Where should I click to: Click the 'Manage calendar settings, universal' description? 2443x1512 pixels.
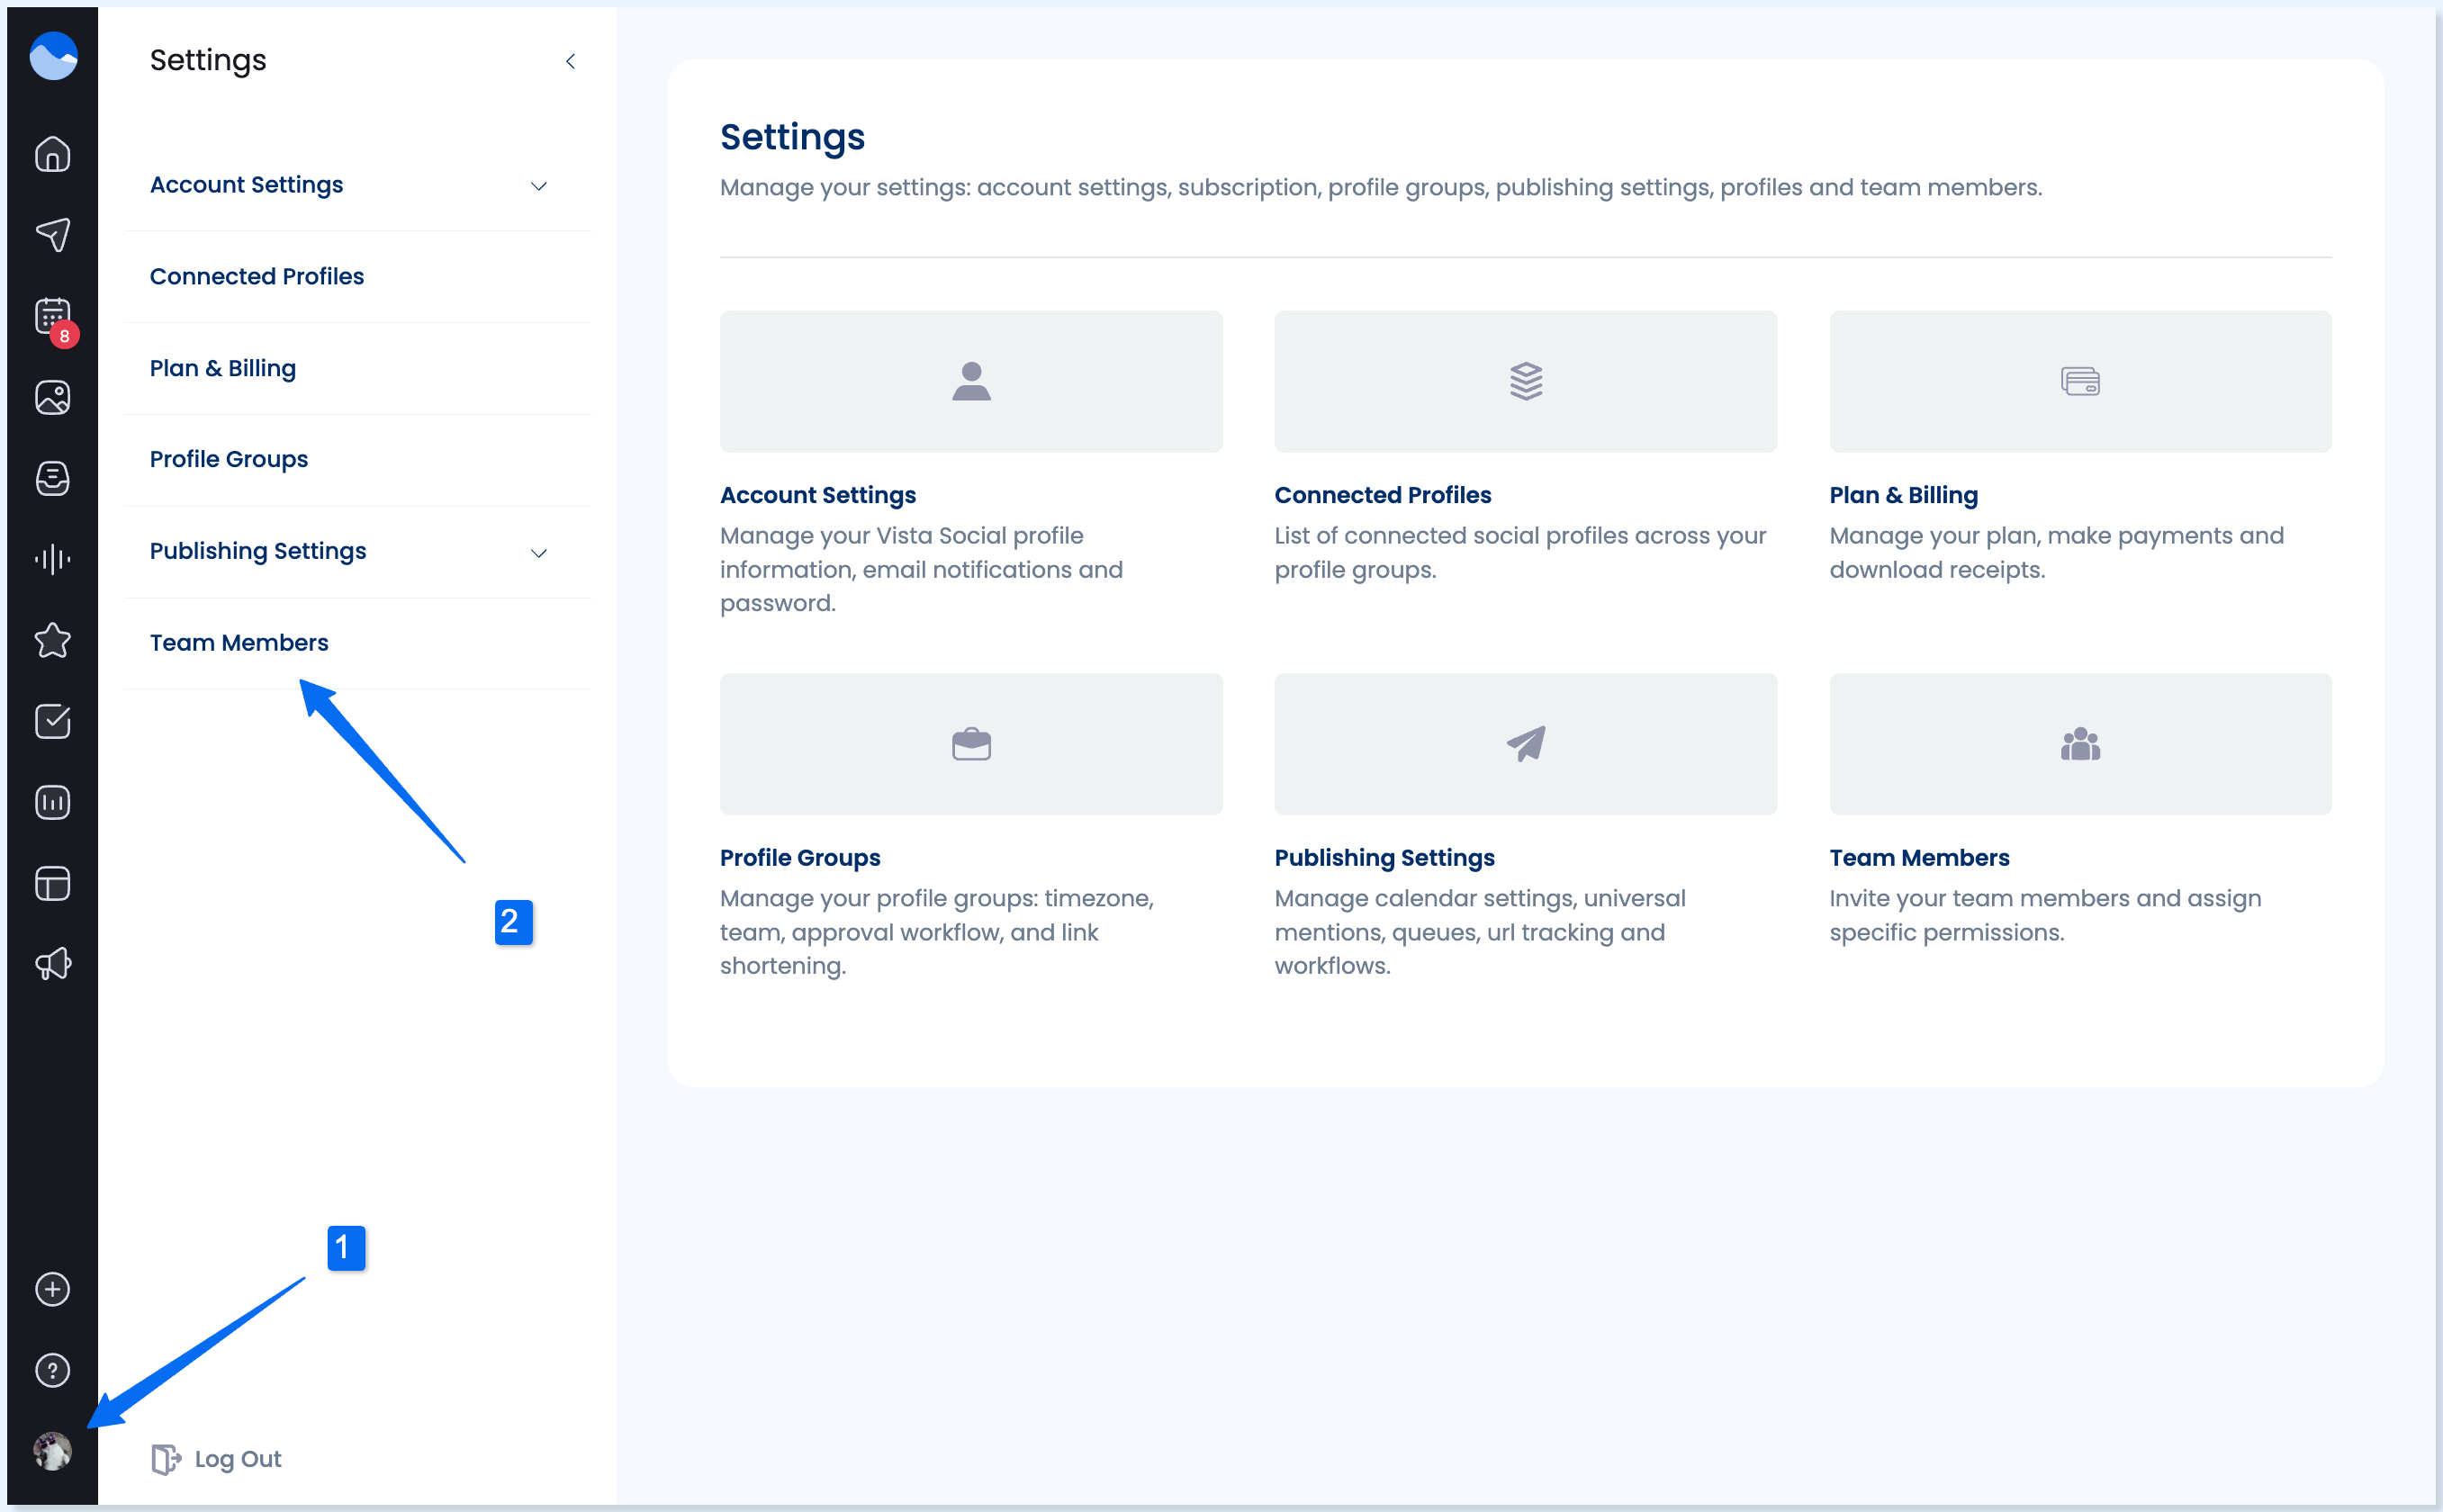pyautogui.click(x=1480, y=932)
